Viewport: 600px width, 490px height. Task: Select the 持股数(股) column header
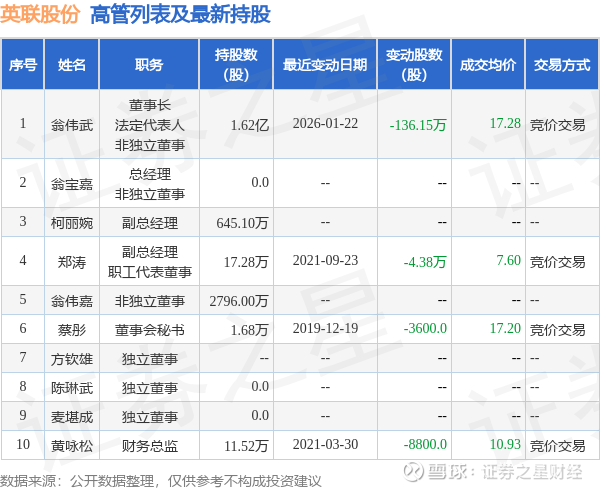(x=236, y=65)
